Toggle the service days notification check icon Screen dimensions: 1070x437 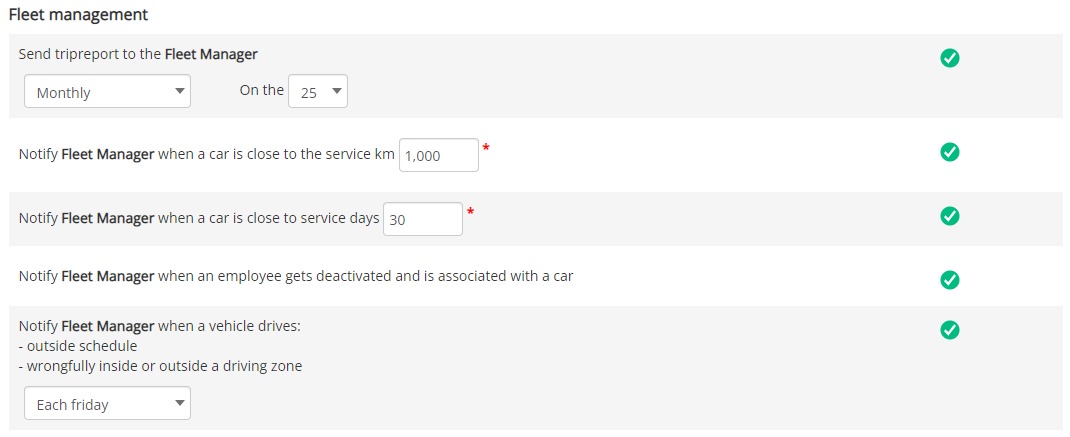pyautogui.click(x=949, y=216)
